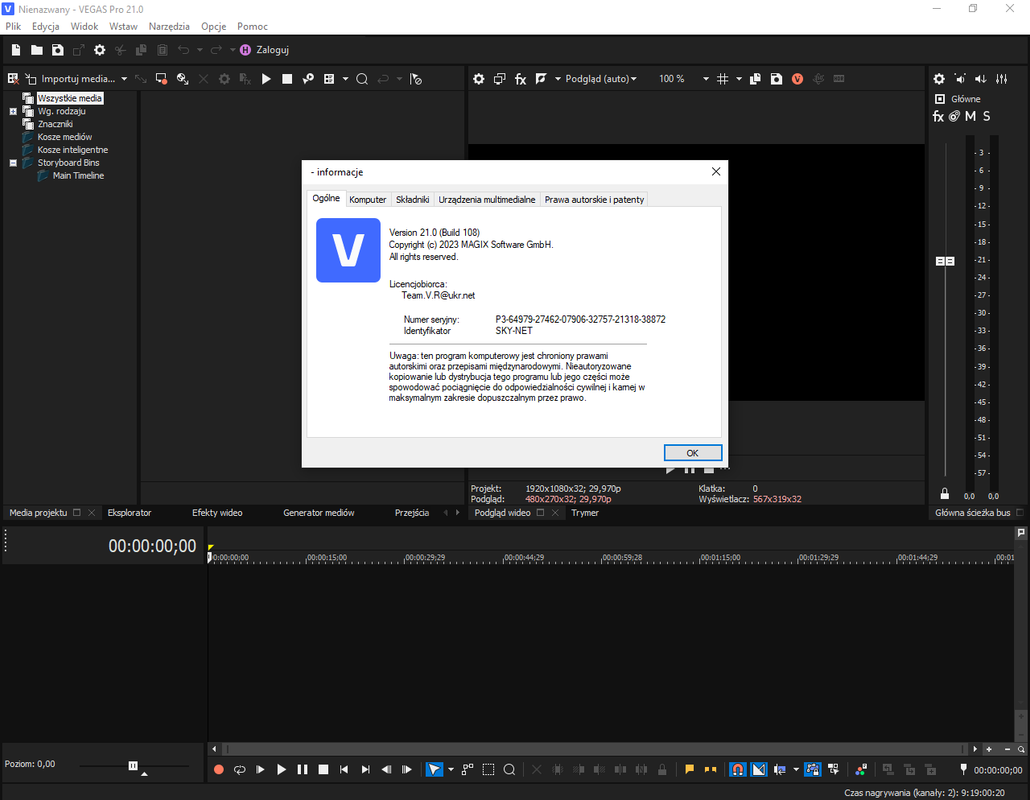Click the Importuj media button
Viewport: 1030px width, 800px height.
coord(71,79)
